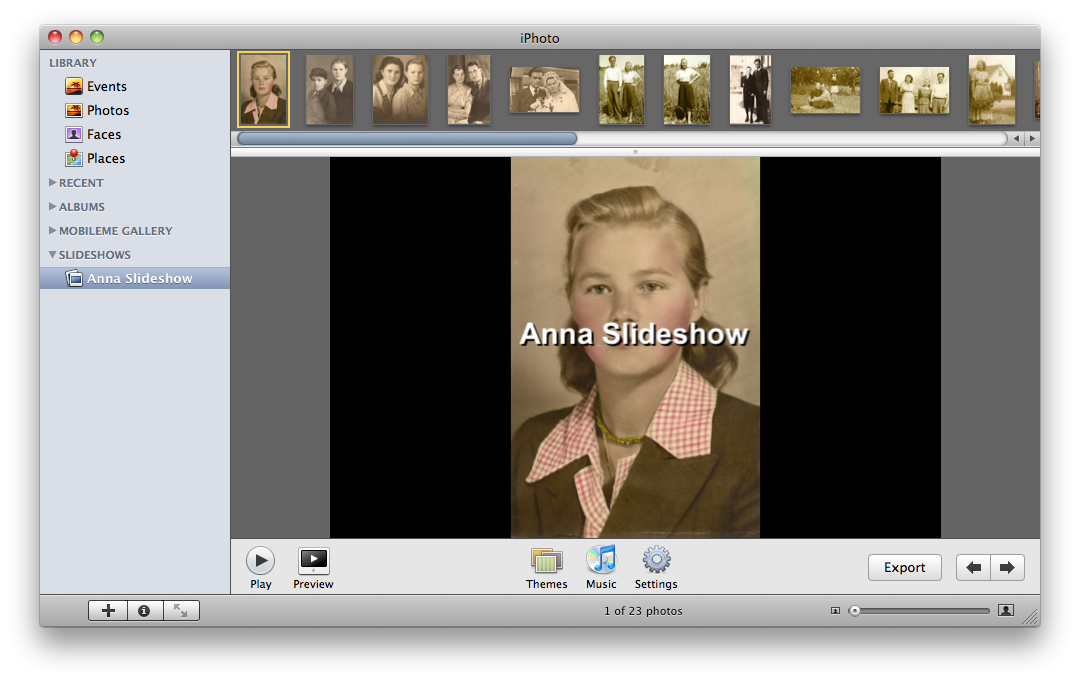1080x682 pixels.
Task: Open the Music settings icon
Action: (601, 561)
